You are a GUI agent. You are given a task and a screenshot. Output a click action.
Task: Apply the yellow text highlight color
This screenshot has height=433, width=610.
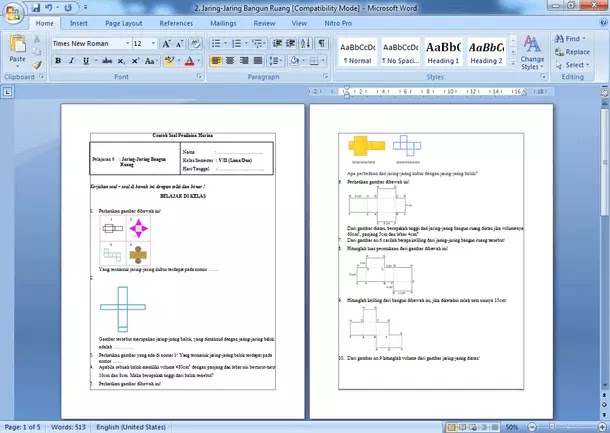[x=169, y=61]
